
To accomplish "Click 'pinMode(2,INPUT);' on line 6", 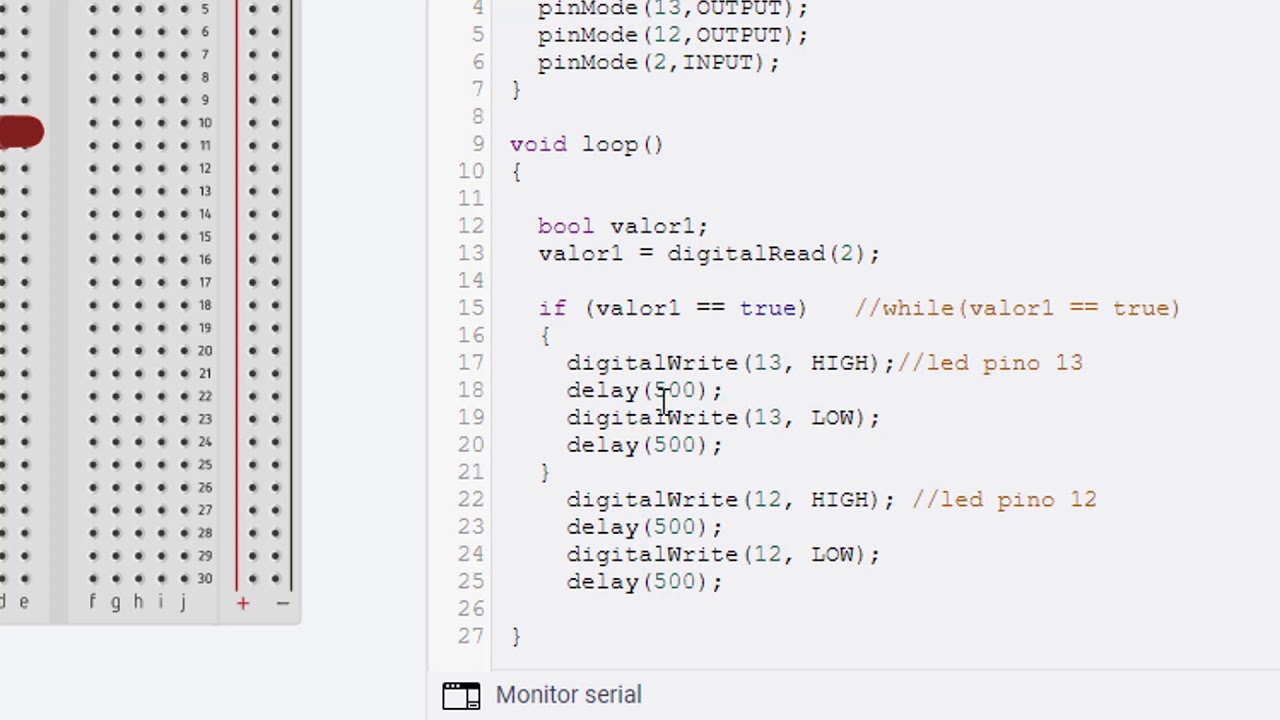I will 658,62.
